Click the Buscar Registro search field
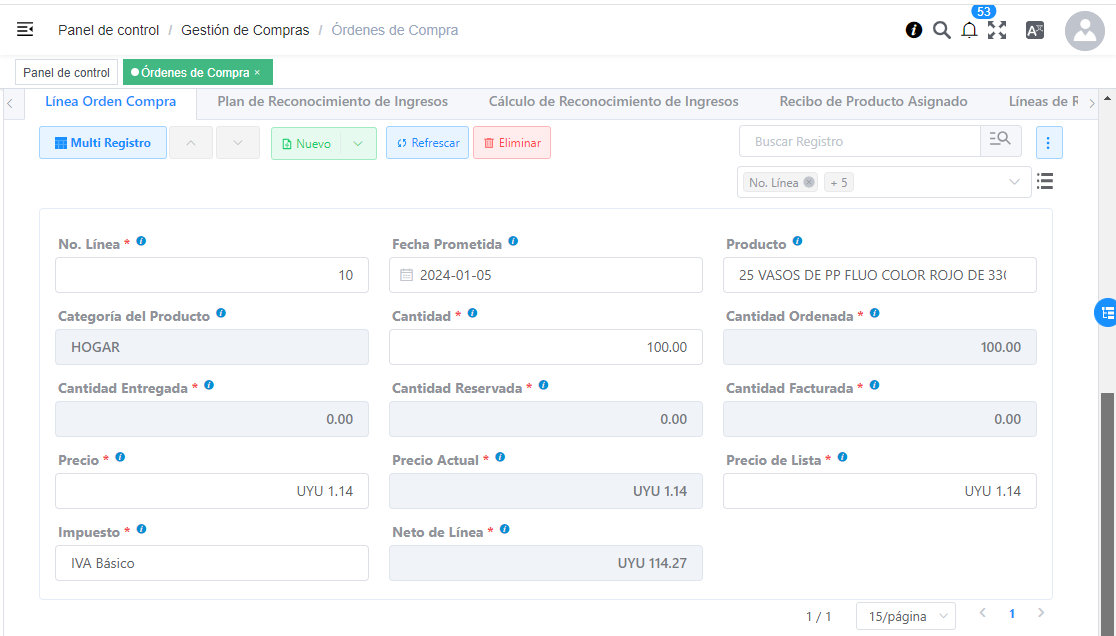The width and height of the screenshot is (1116, 636). coord(860,142)
